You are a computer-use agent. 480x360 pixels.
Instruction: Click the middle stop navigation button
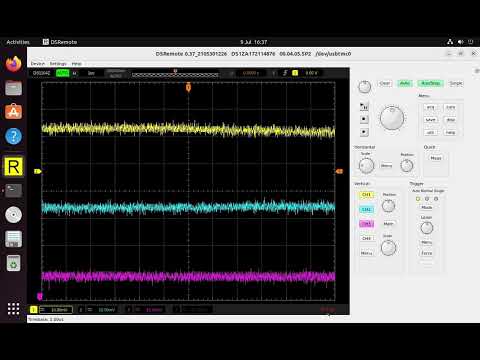(x=364, y=119)
